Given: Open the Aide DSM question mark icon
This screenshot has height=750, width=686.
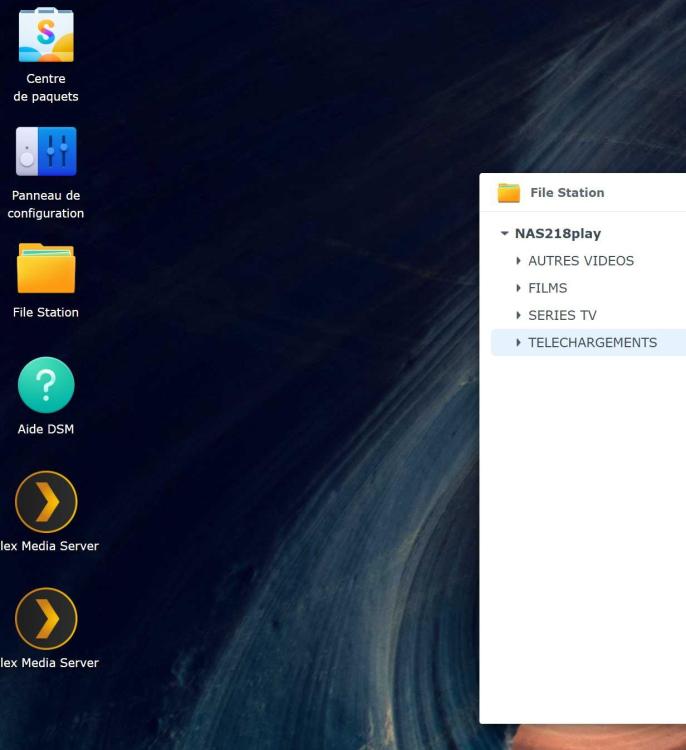Looking at the screenshot, I should click(x=46, y=385).
